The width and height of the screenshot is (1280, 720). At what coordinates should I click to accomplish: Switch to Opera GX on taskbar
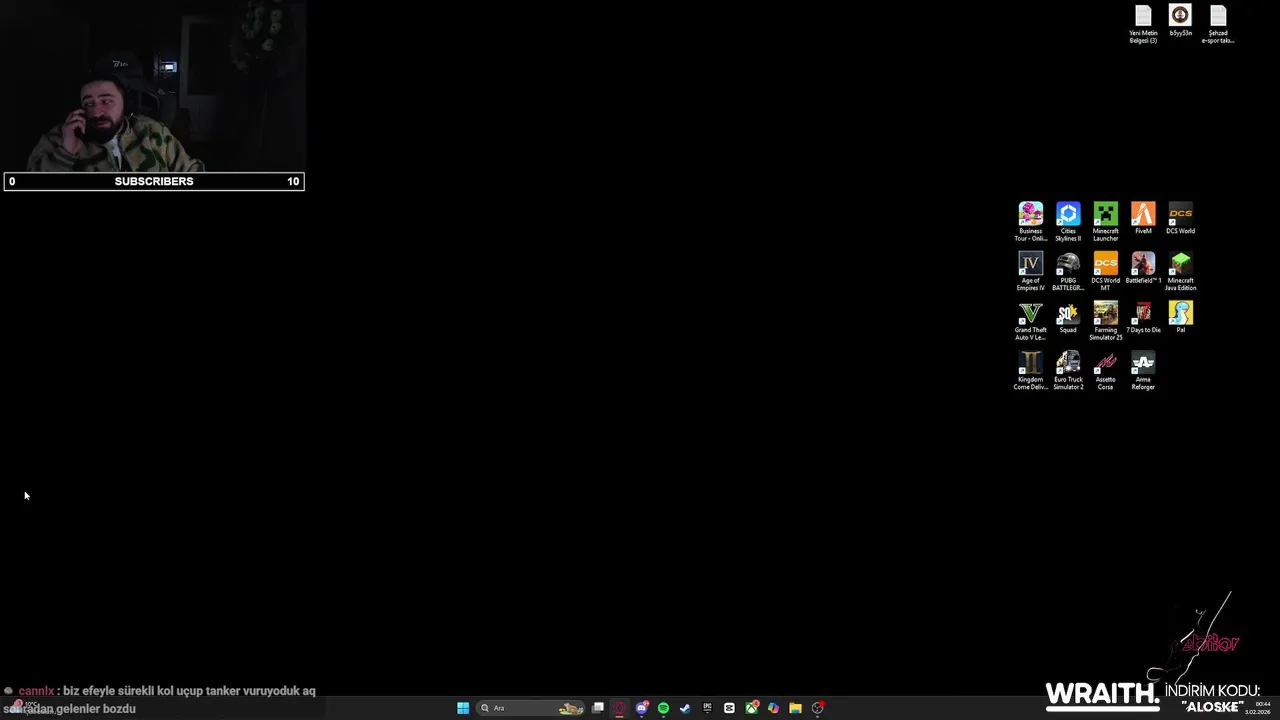point(620,708)
